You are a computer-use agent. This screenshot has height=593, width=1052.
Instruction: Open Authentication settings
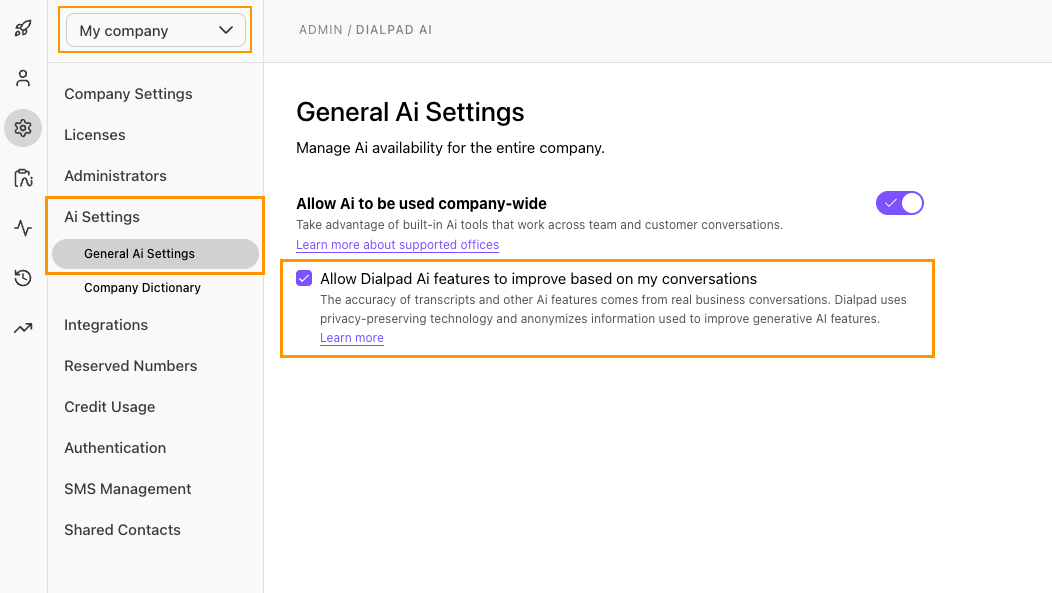click(115, 447)
